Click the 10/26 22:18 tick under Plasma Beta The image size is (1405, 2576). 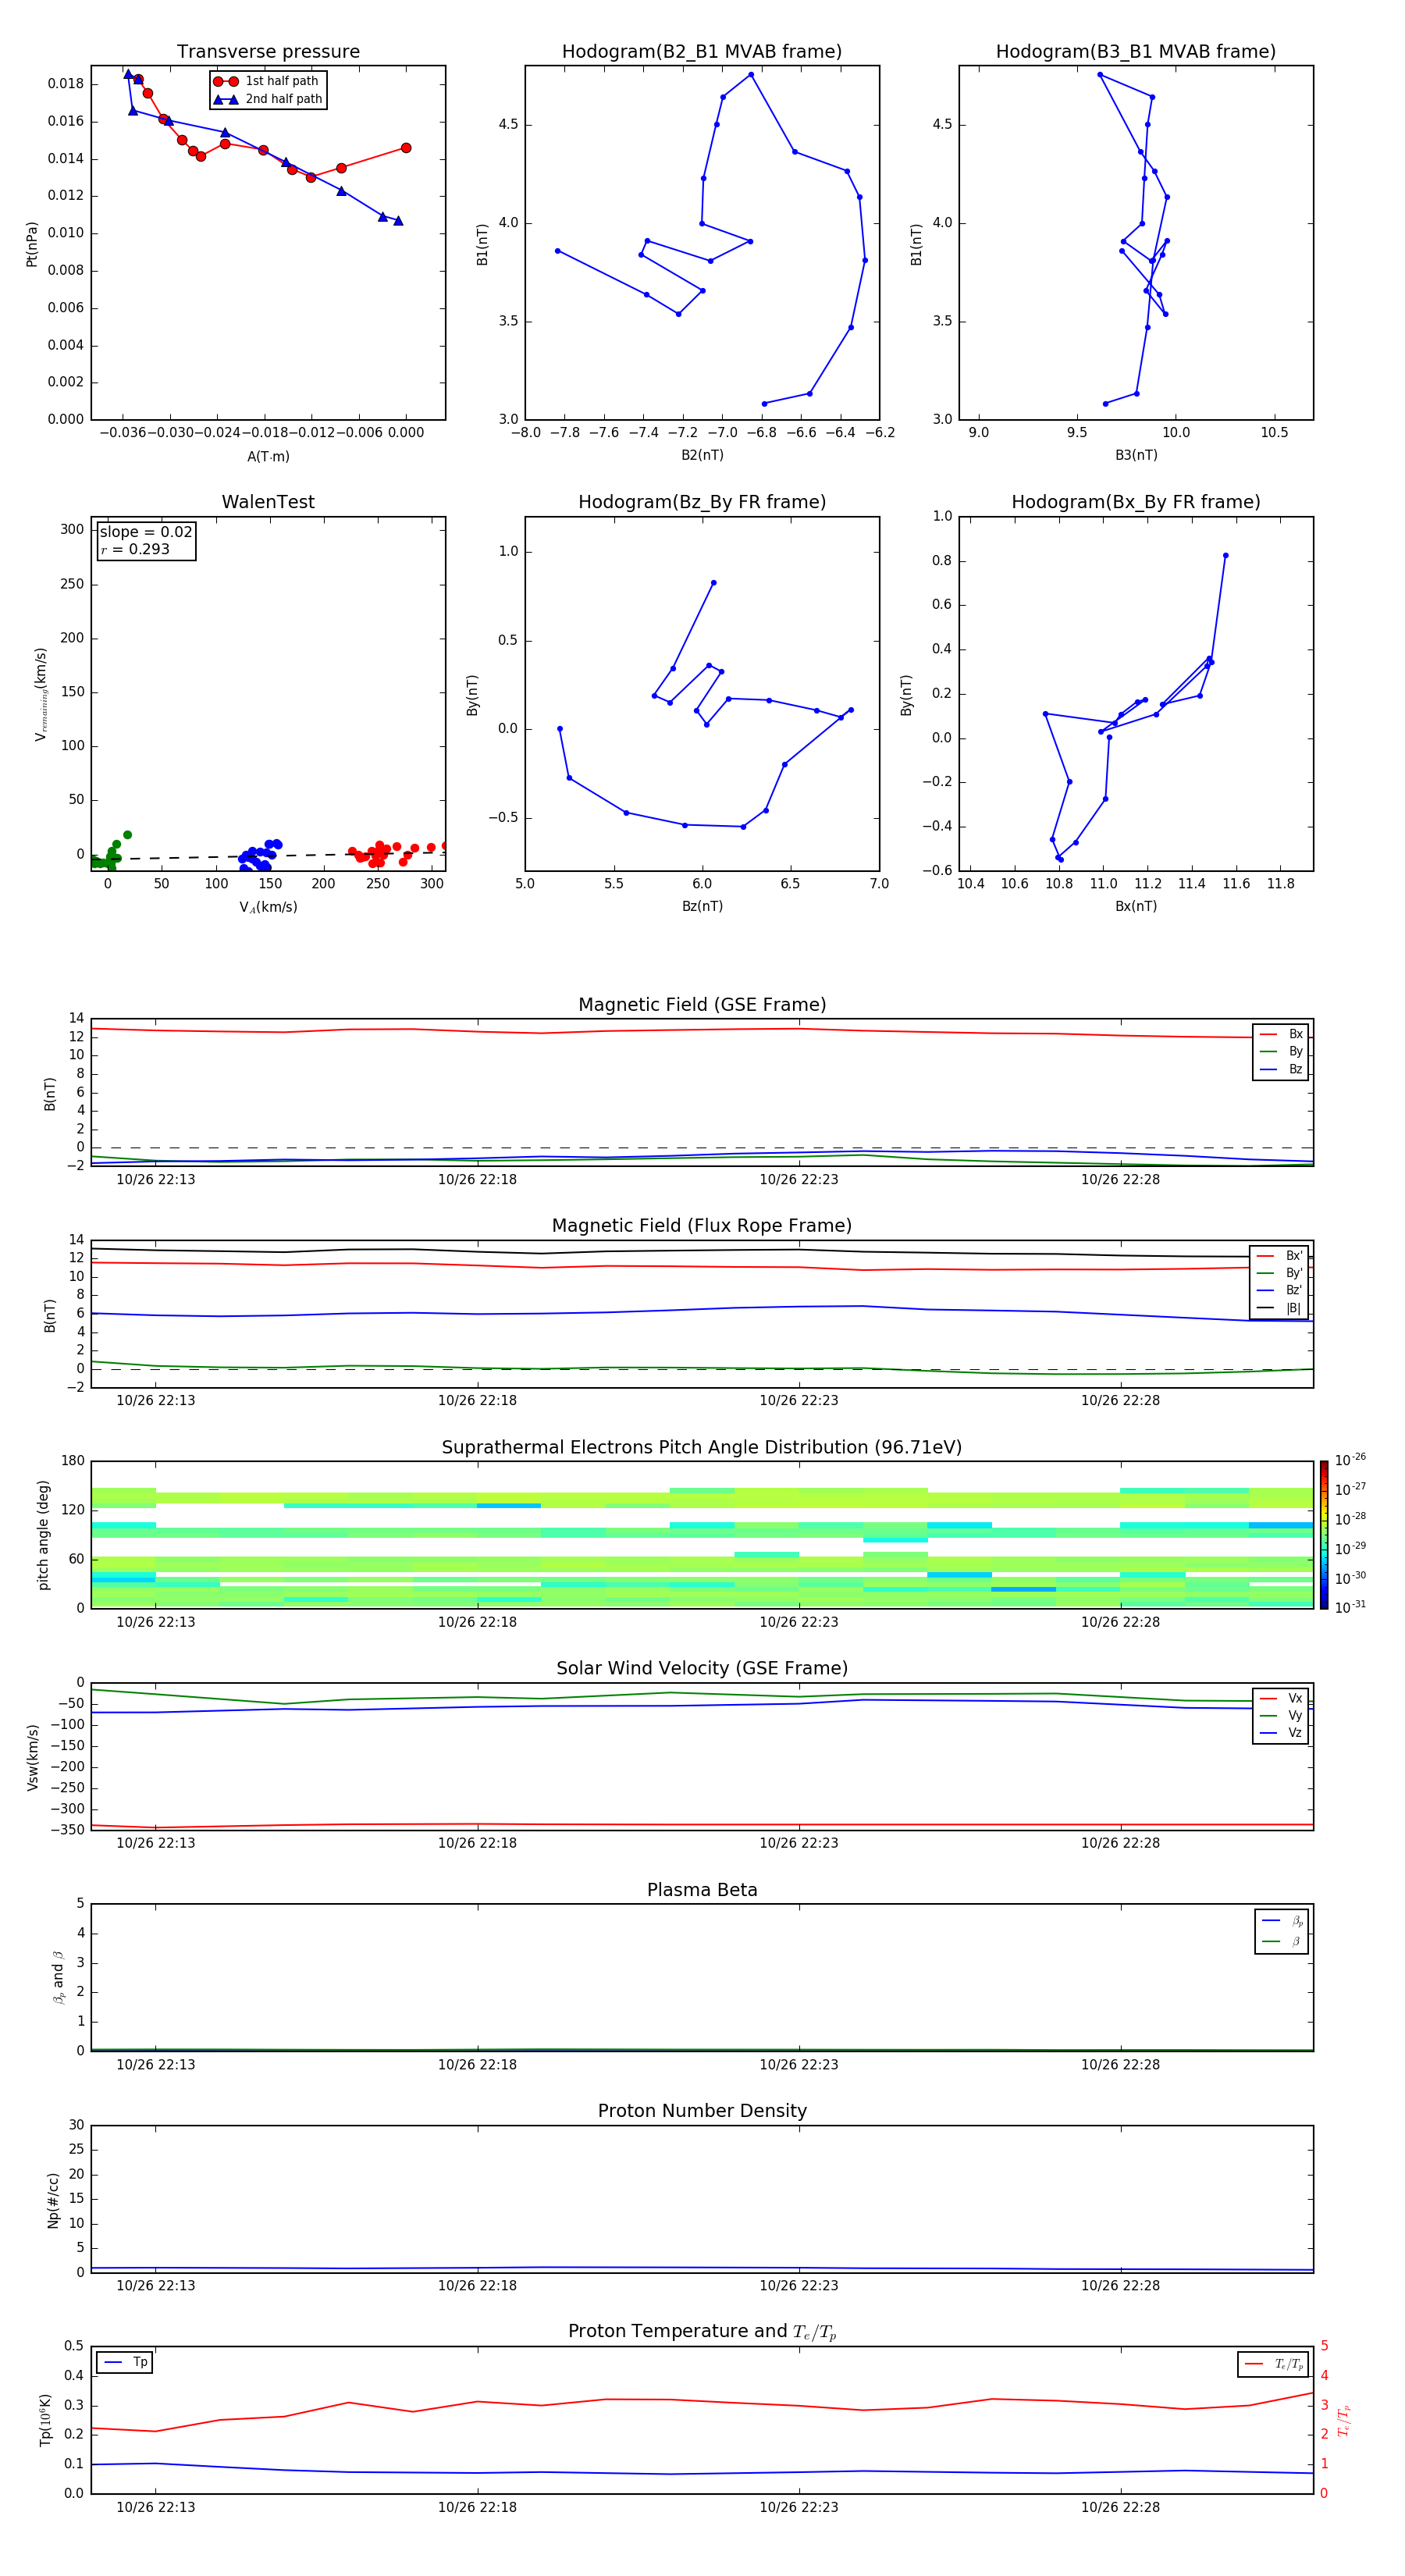pyautogui.click(x=477, y=2065)
